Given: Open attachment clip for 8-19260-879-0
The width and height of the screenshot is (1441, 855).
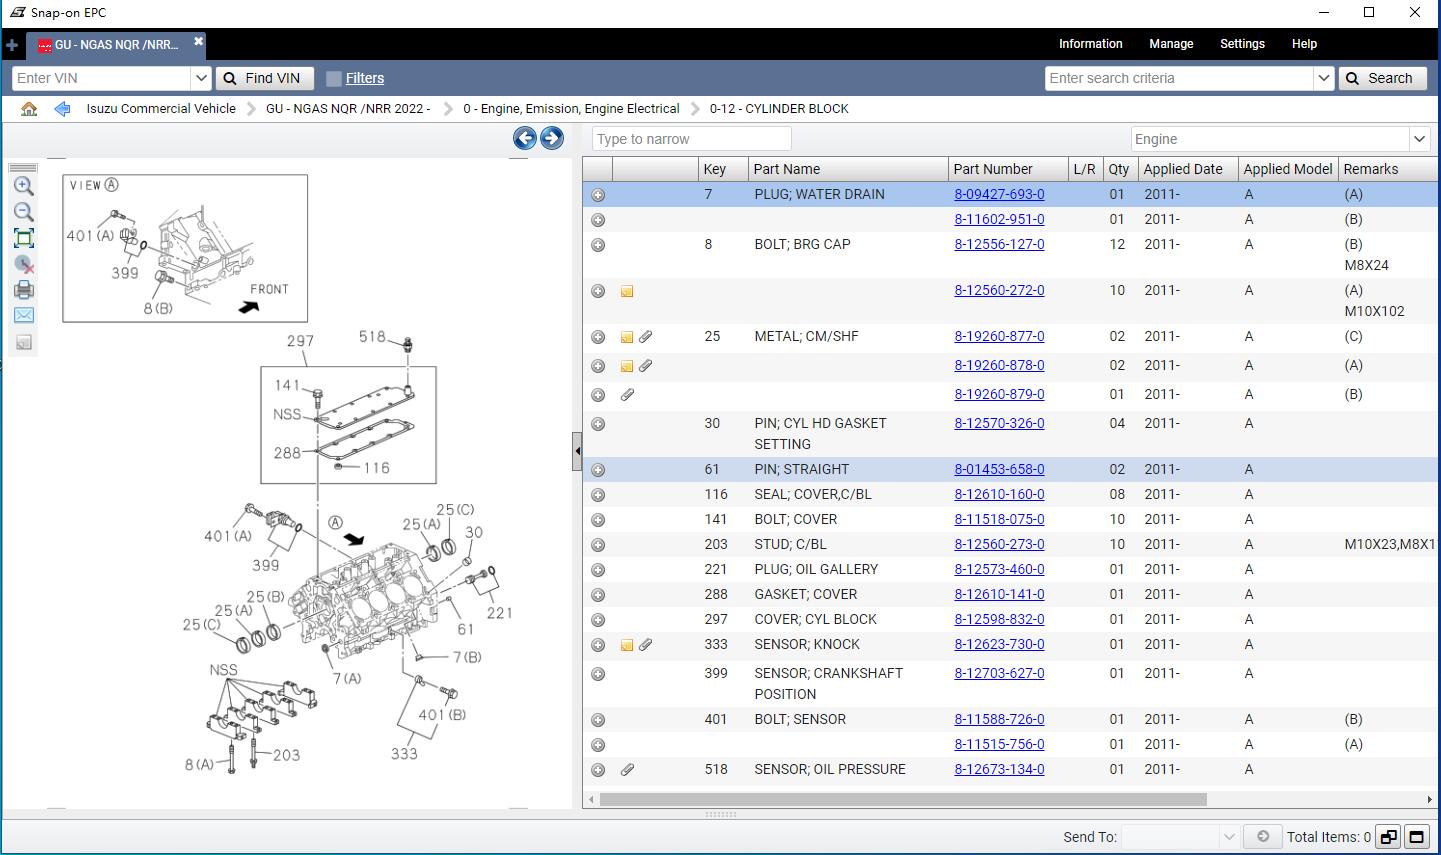Looking at the screenshot, I should (627, 395).
